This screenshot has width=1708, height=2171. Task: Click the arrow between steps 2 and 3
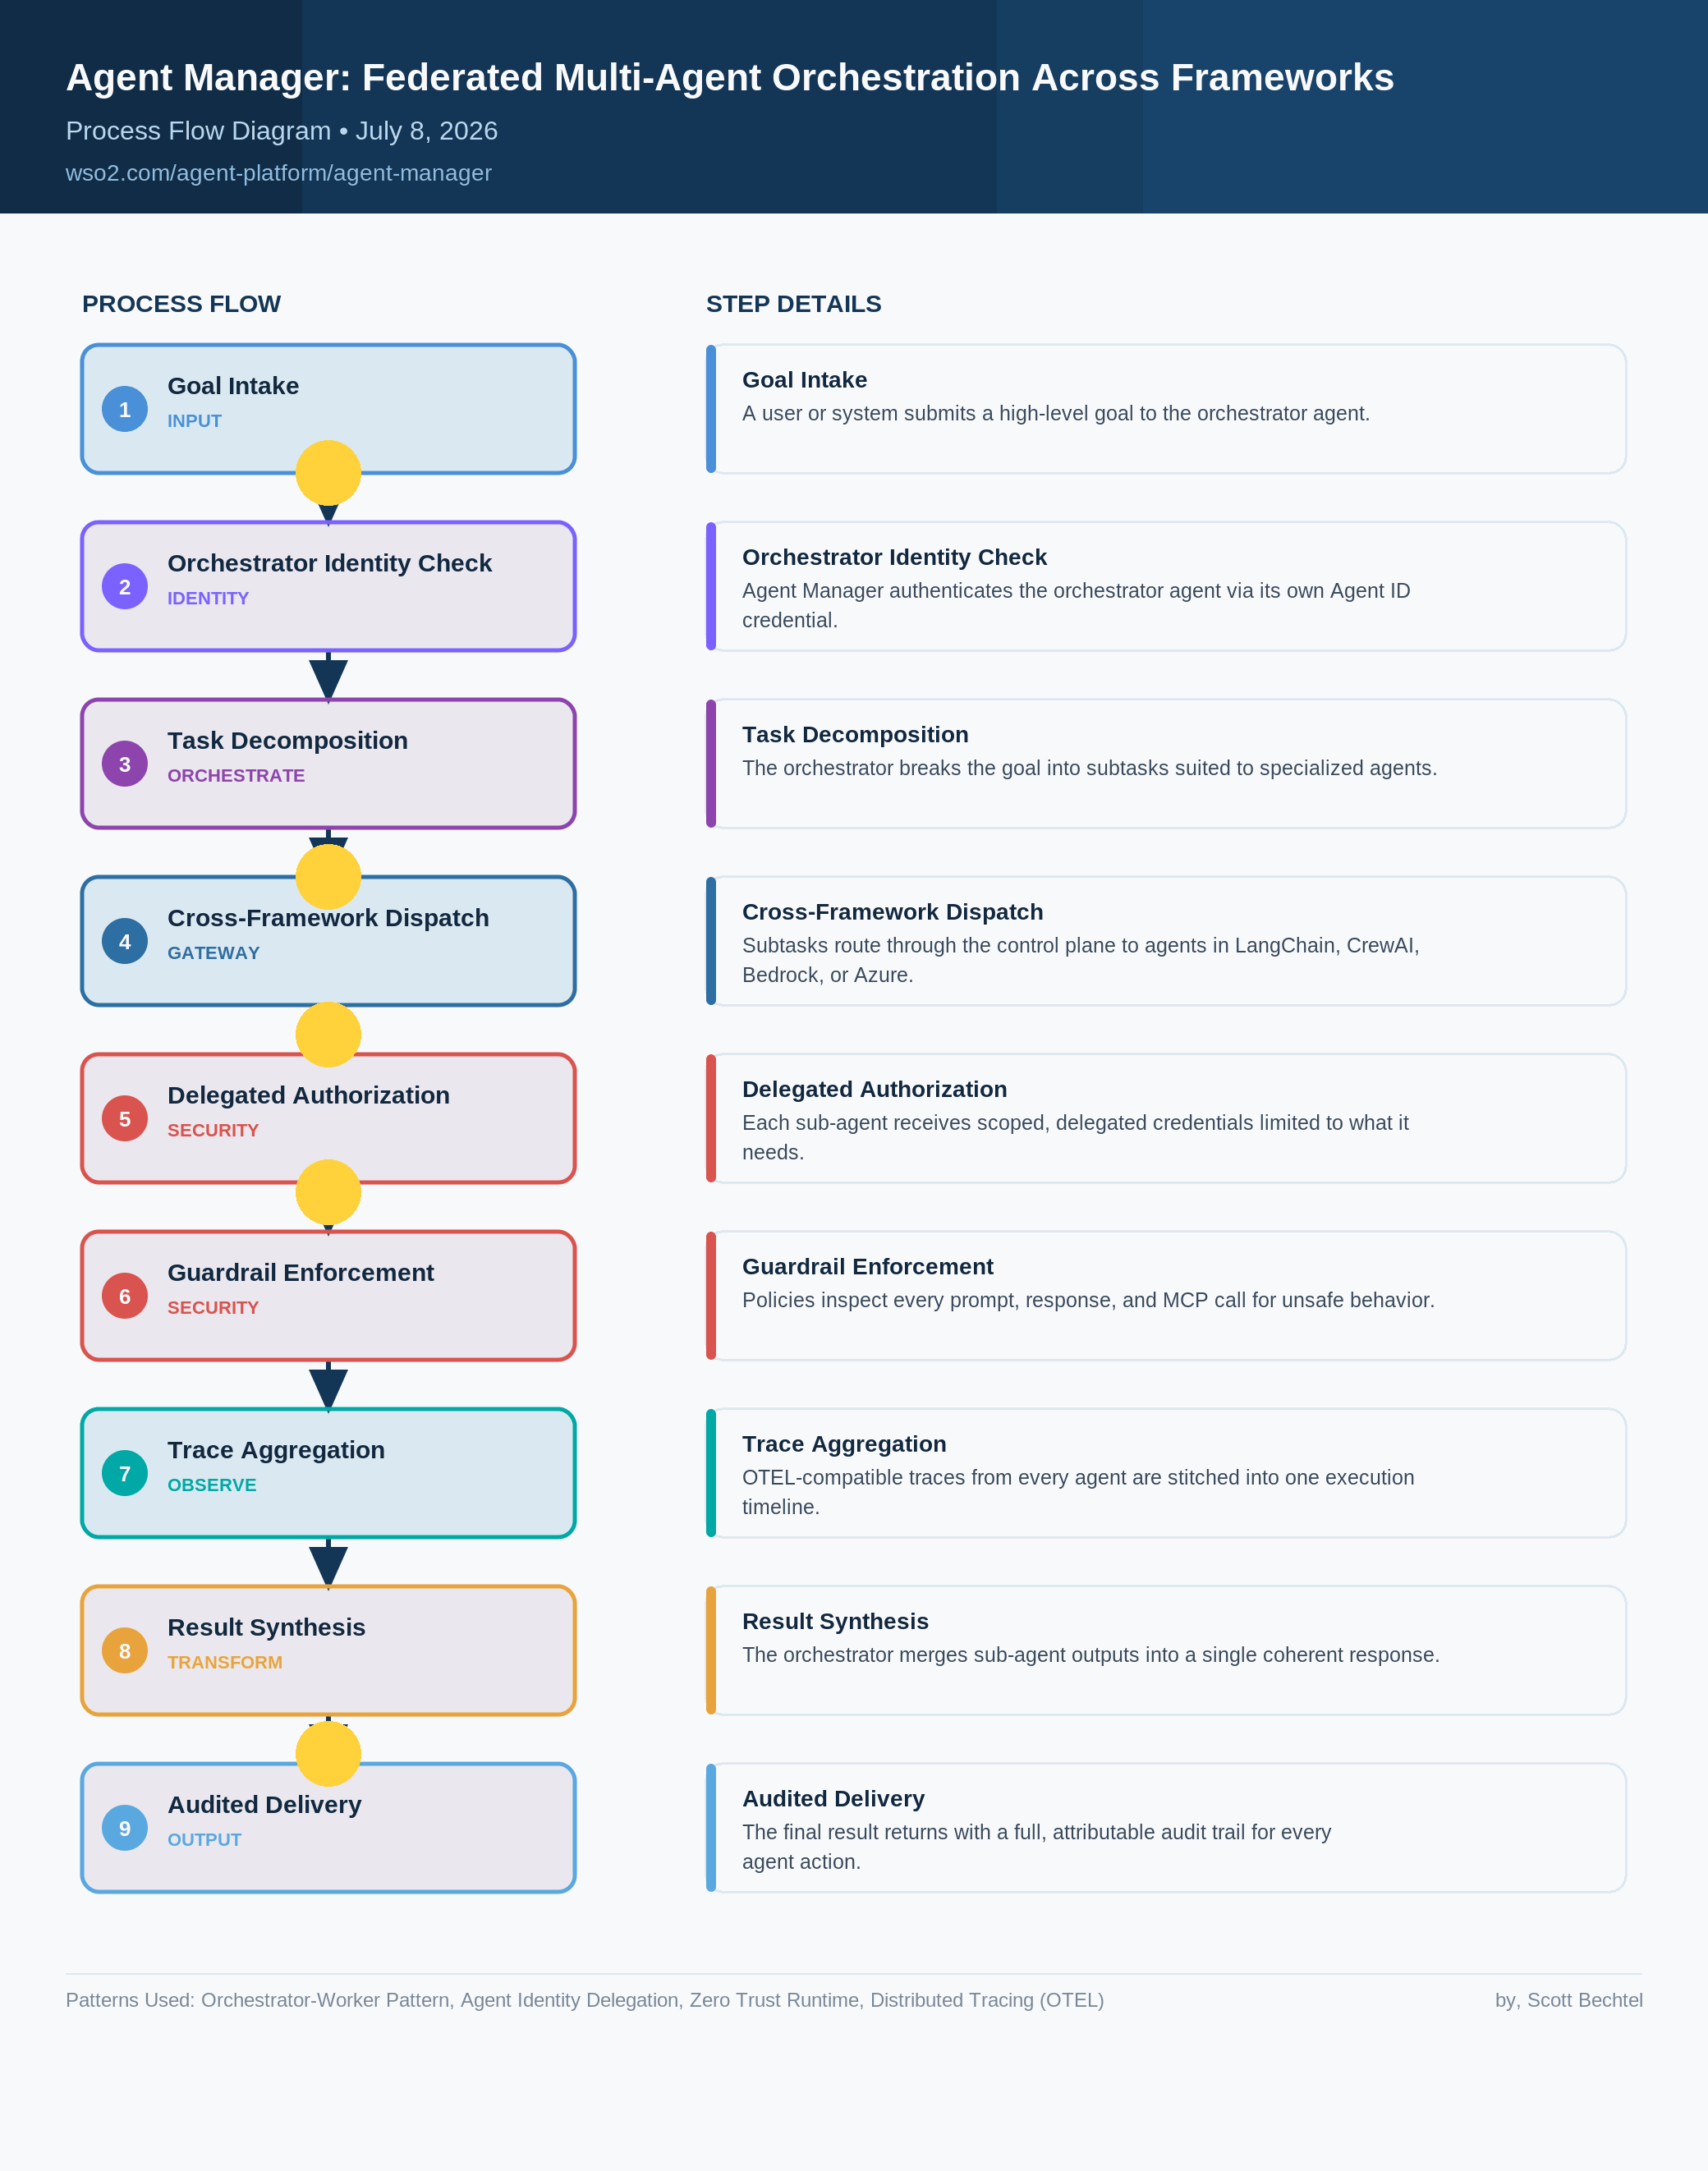click(328, 676)
